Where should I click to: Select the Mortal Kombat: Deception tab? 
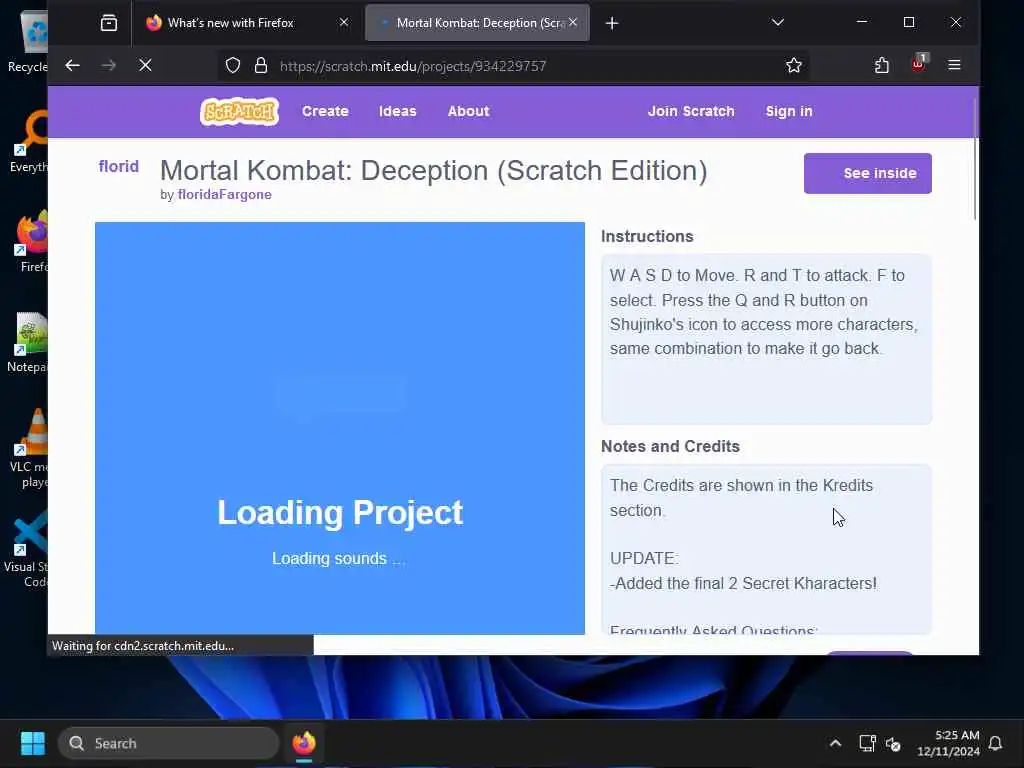pos(477,23)
